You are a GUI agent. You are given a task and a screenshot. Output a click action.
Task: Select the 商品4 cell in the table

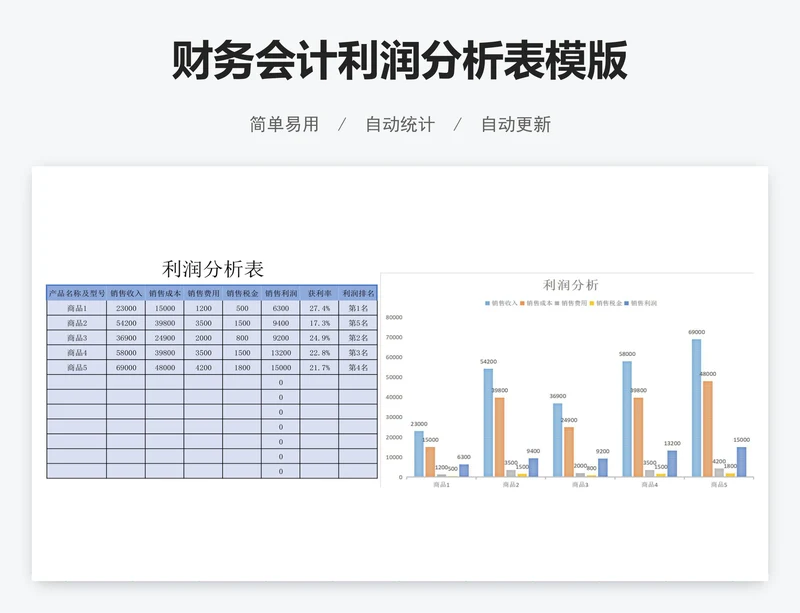(x=77, y=353)
